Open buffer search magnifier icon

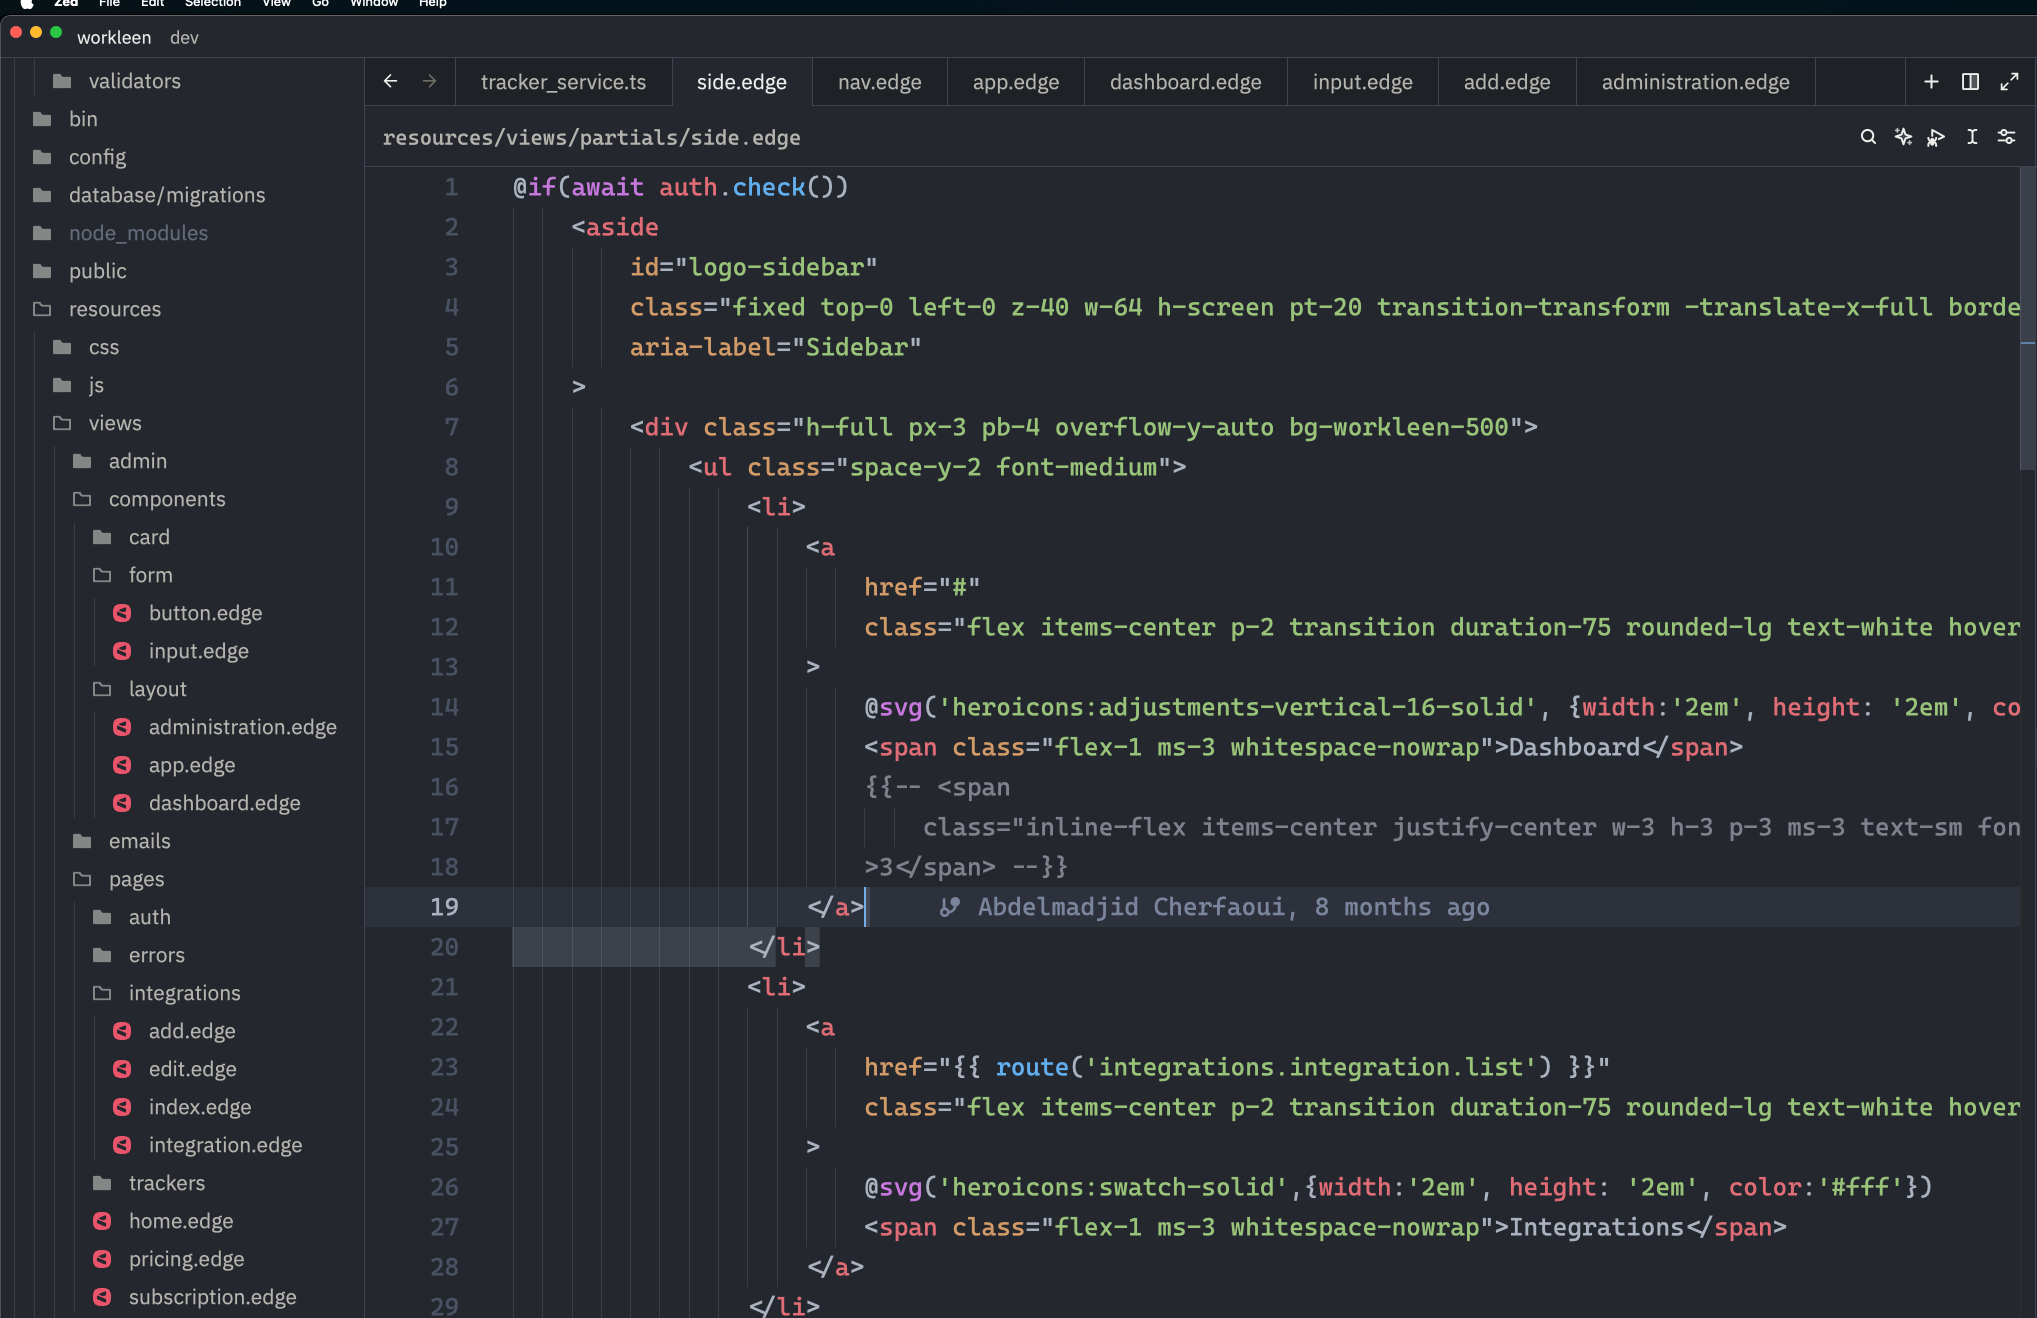[x=1867, y=137]
